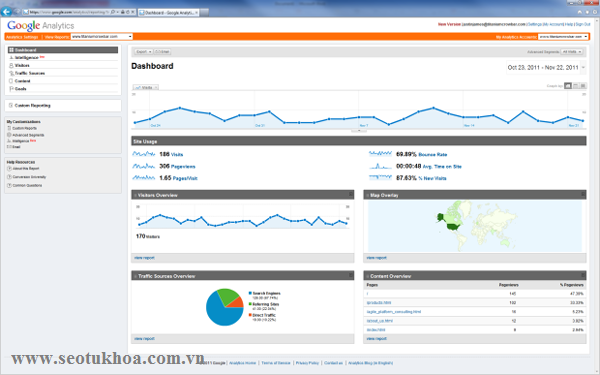The width and height of the screenshot is (600, 375).
Task: Open the Goals sidebar section
Action: tap(20, 89)
